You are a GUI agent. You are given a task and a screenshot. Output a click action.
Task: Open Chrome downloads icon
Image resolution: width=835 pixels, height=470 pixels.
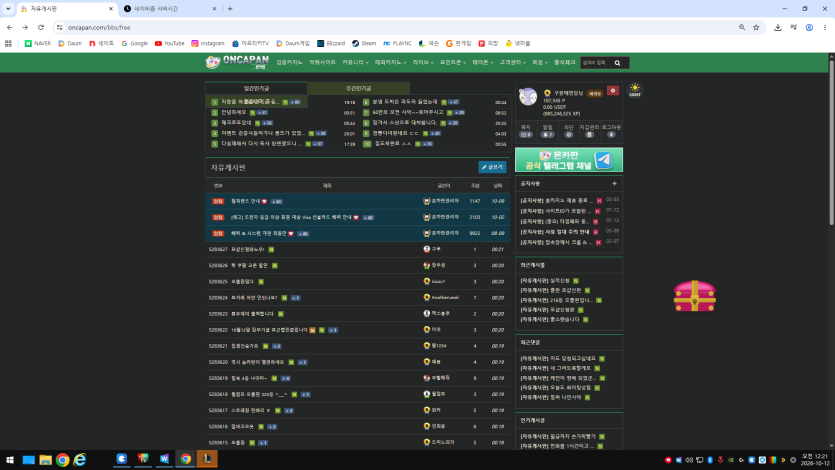[777, 27]
